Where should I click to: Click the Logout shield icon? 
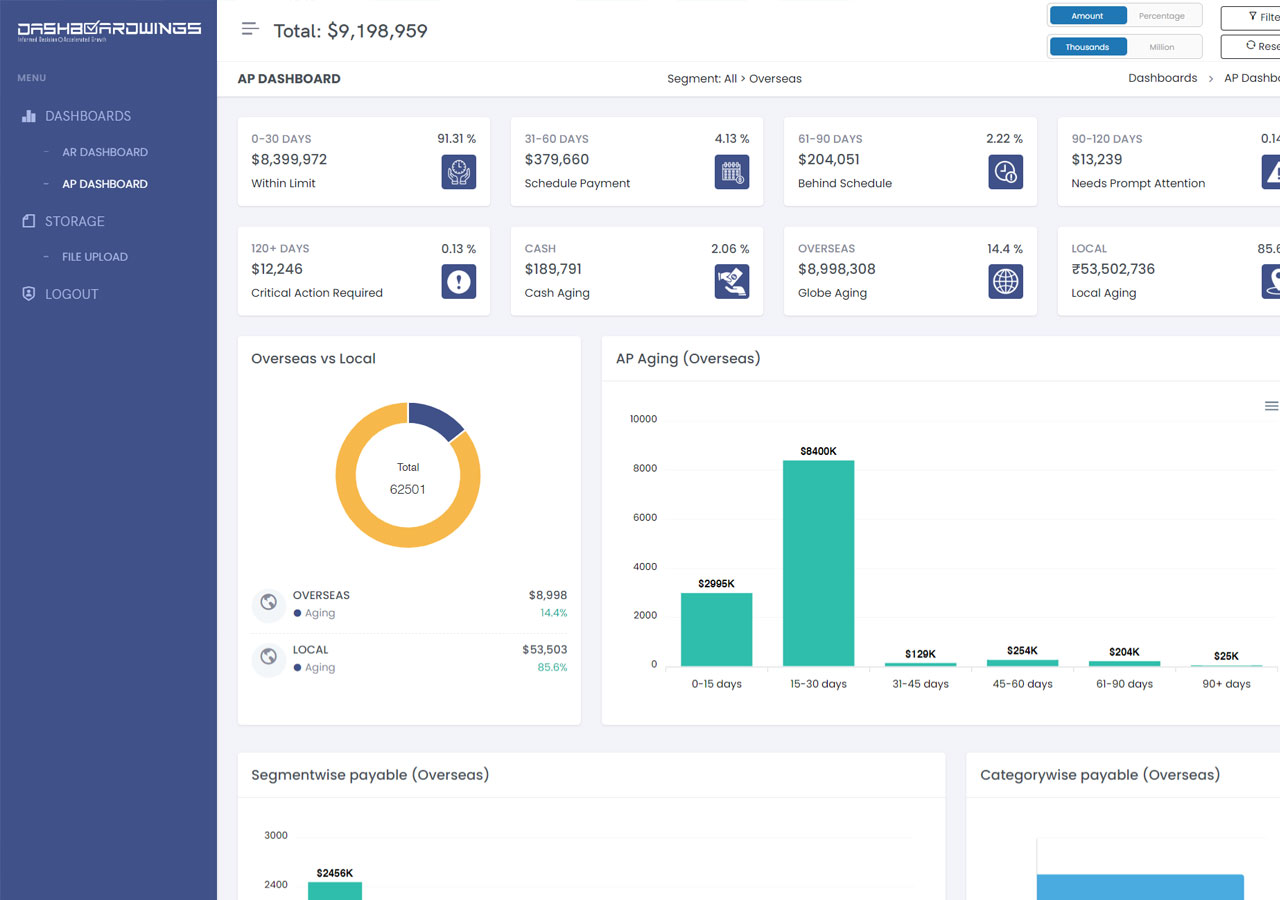pos(28,294)
